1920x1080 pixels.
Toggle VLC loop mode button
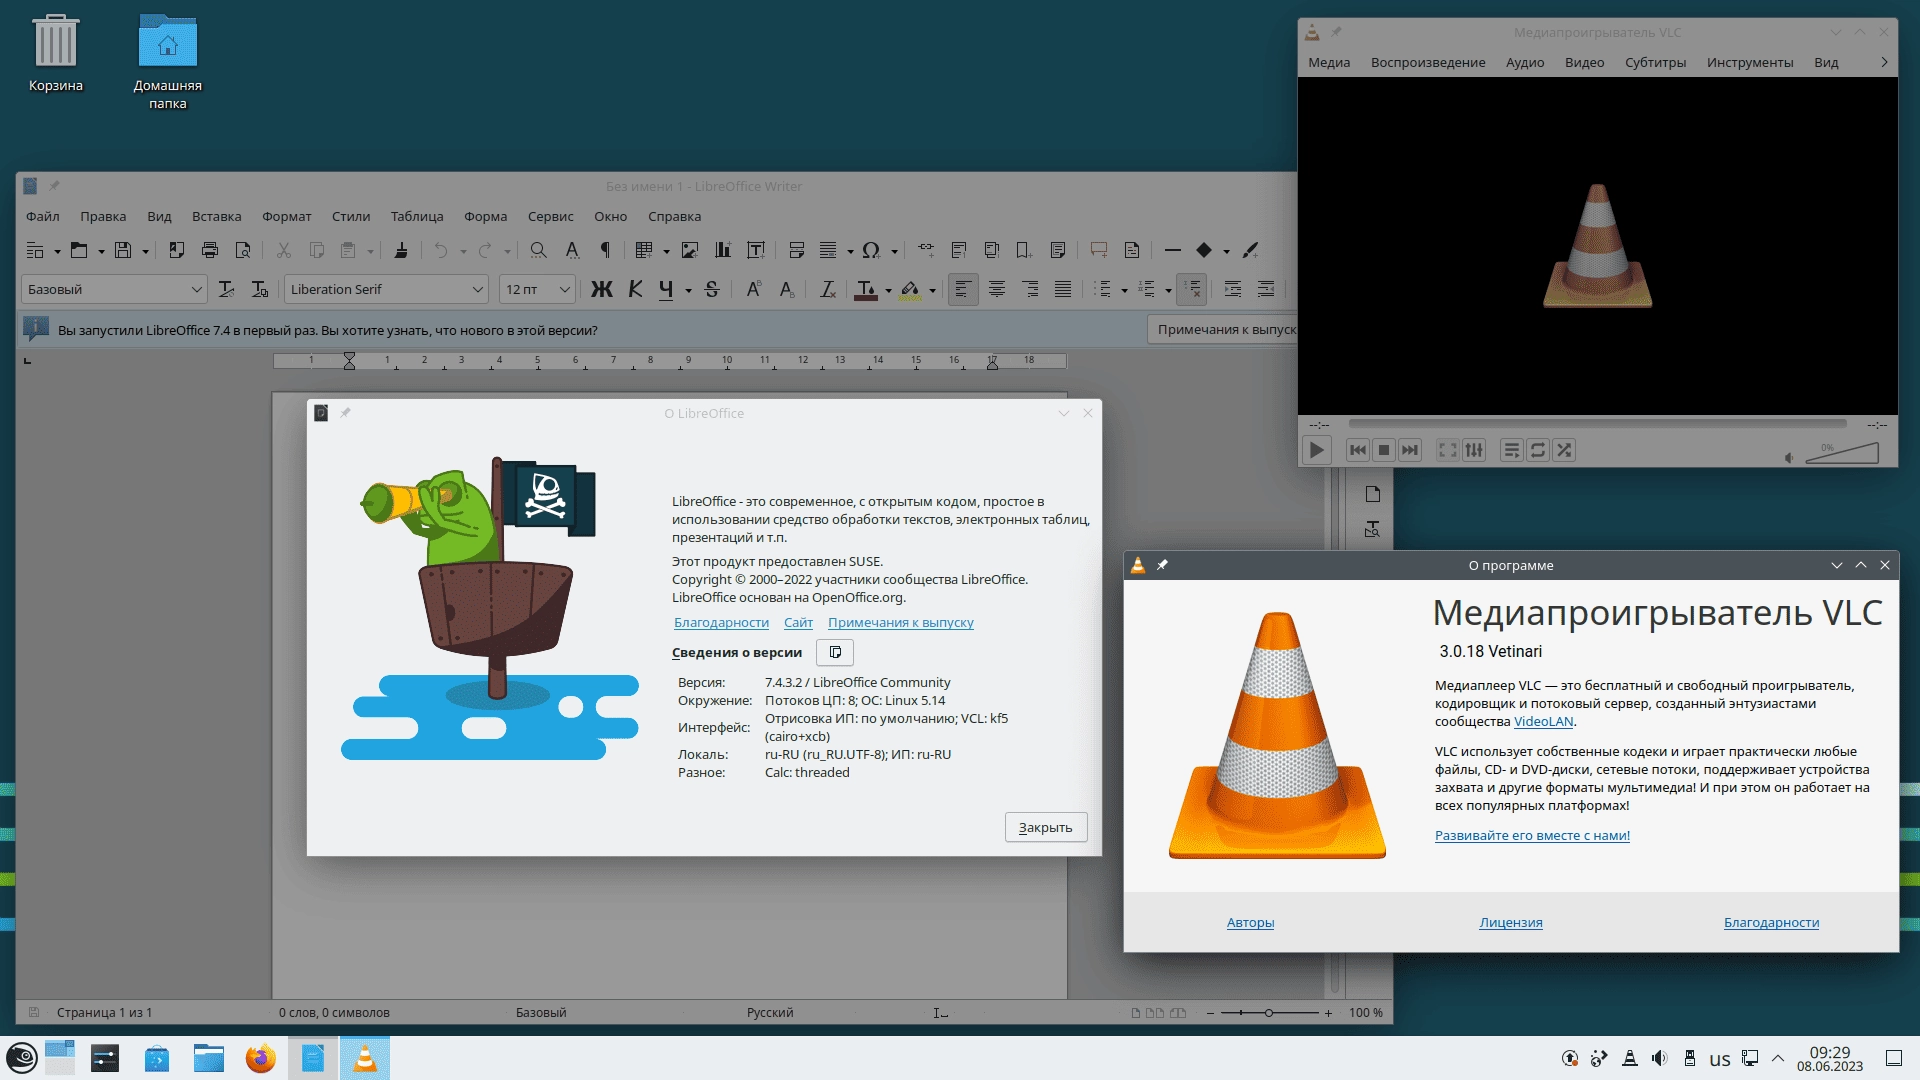point(1538,450)
